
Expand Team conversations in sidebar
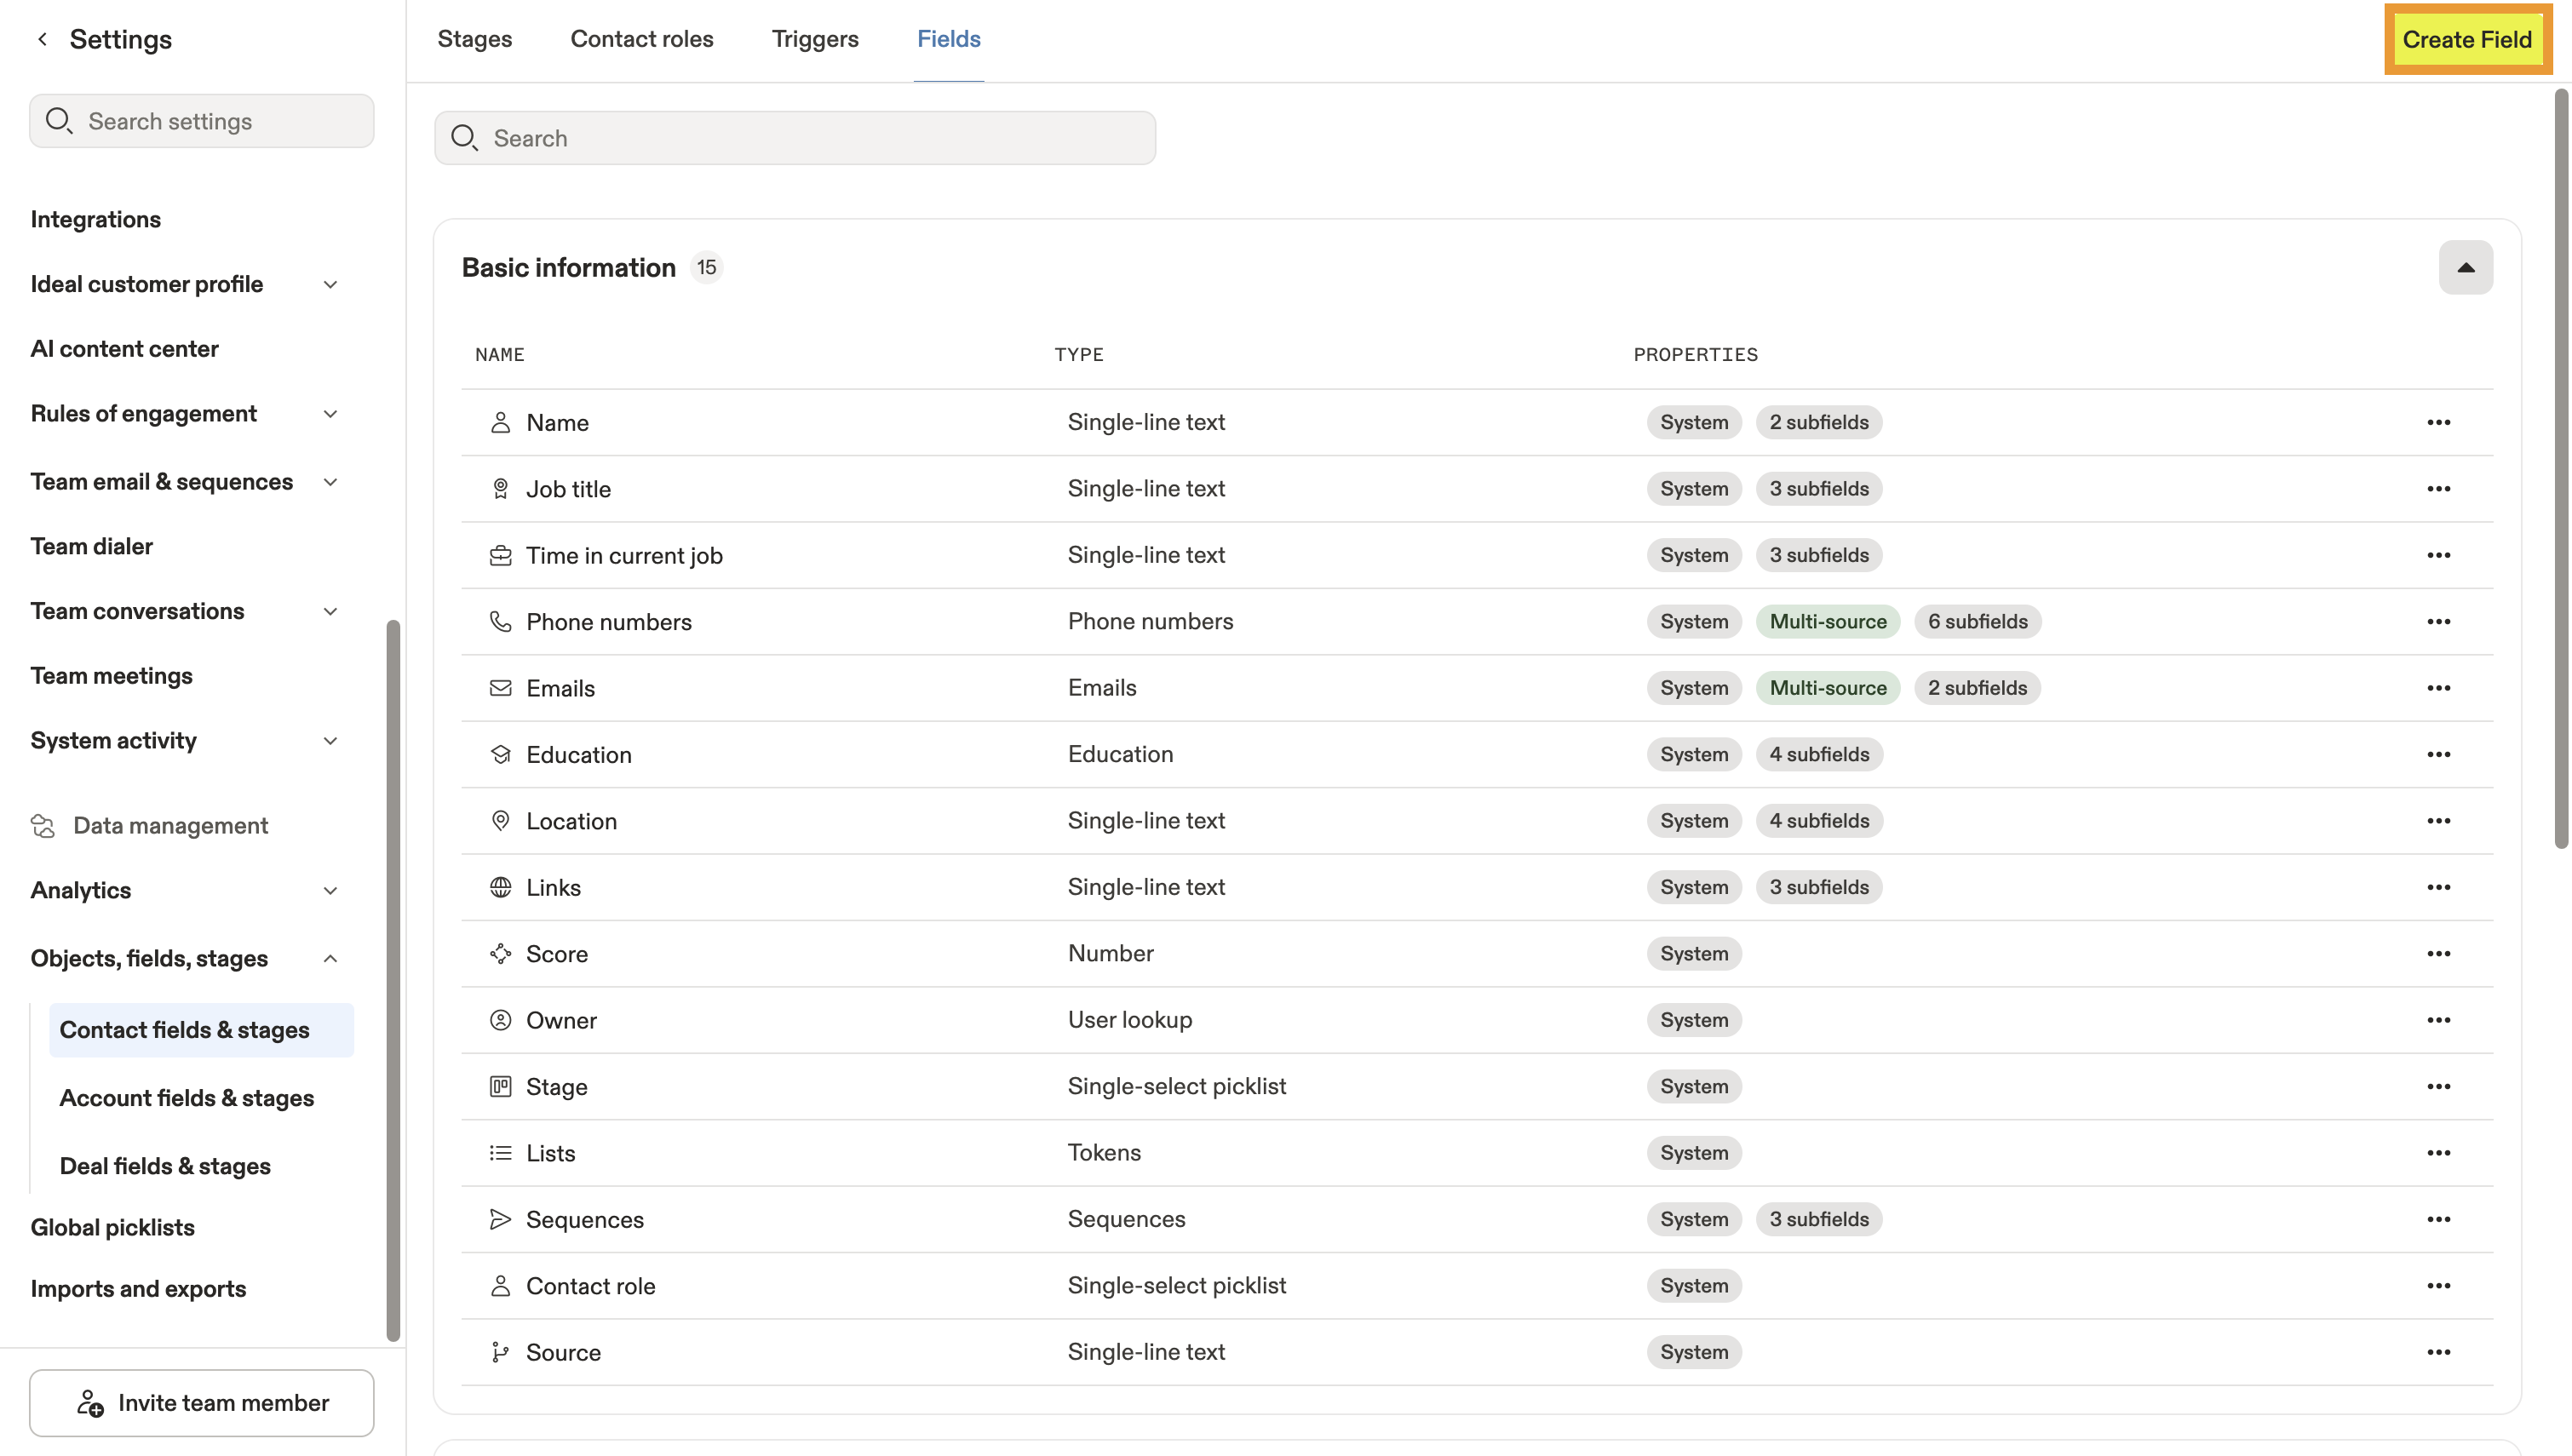[x=330, y=611]
